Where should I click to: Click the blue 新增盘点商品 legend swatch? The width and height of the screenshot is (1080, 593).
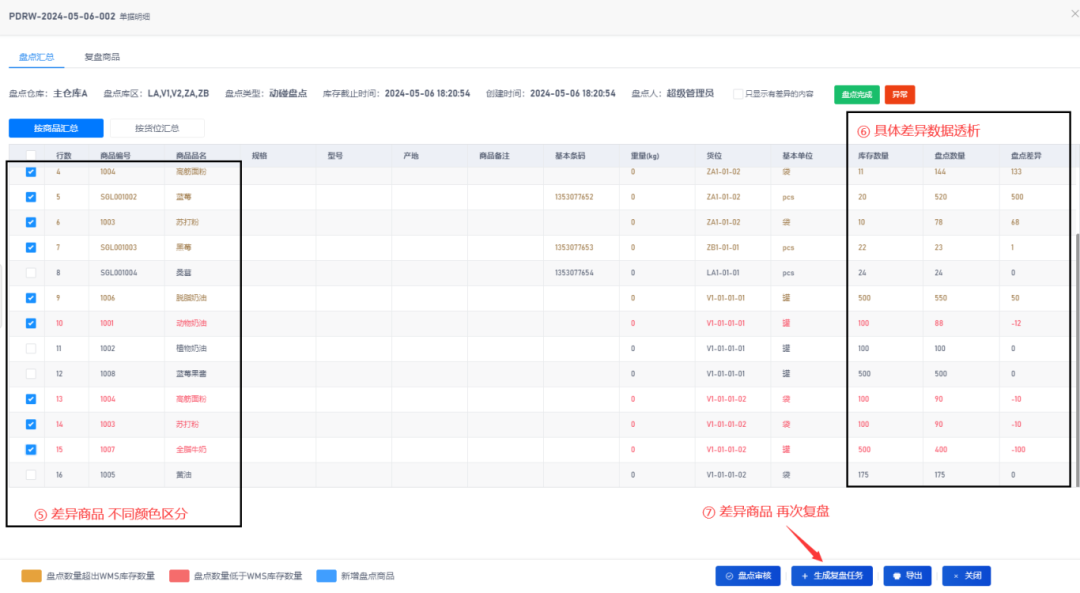pyautogui.click(x=326, y=576)
